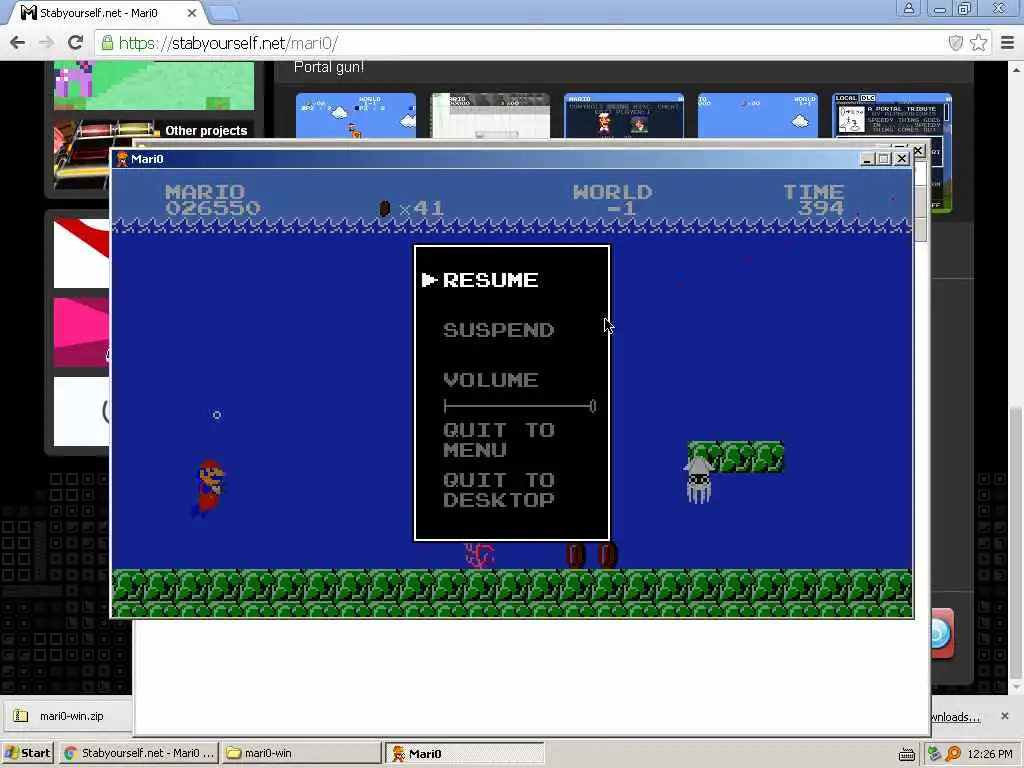Click the browser back arrow
1024x768 pixels.
pos(18,43)
